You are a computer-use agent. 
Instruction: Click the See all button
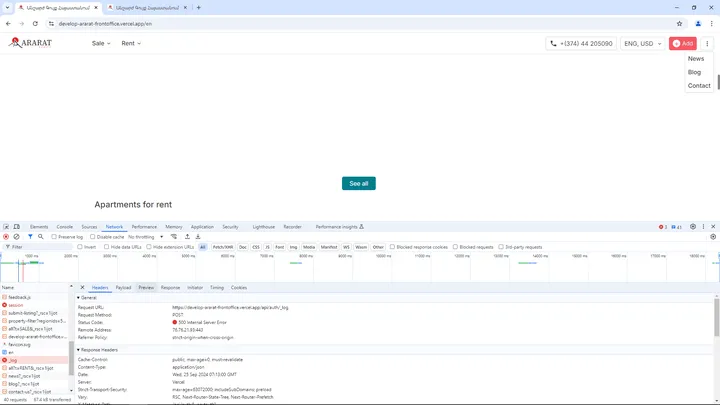[x=359, y=183]
